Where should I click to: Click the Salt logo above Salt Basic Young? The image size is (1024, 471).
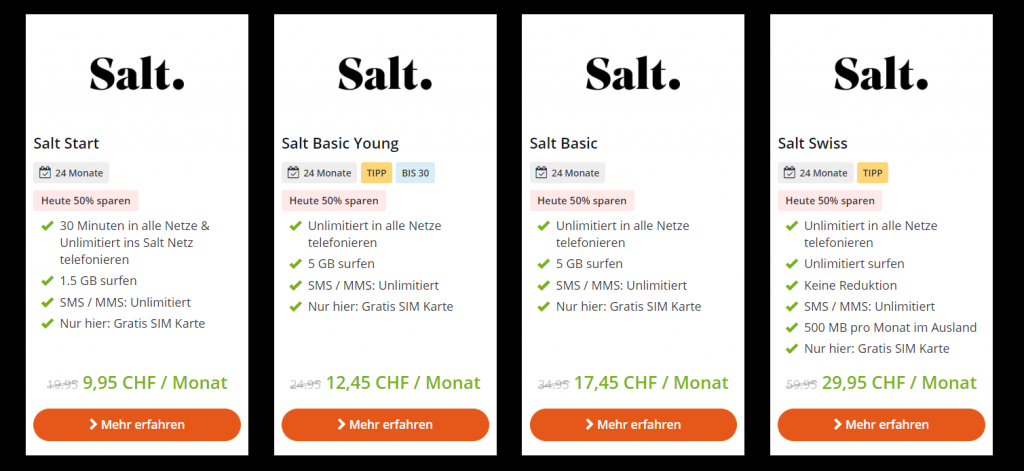point(385,73)
